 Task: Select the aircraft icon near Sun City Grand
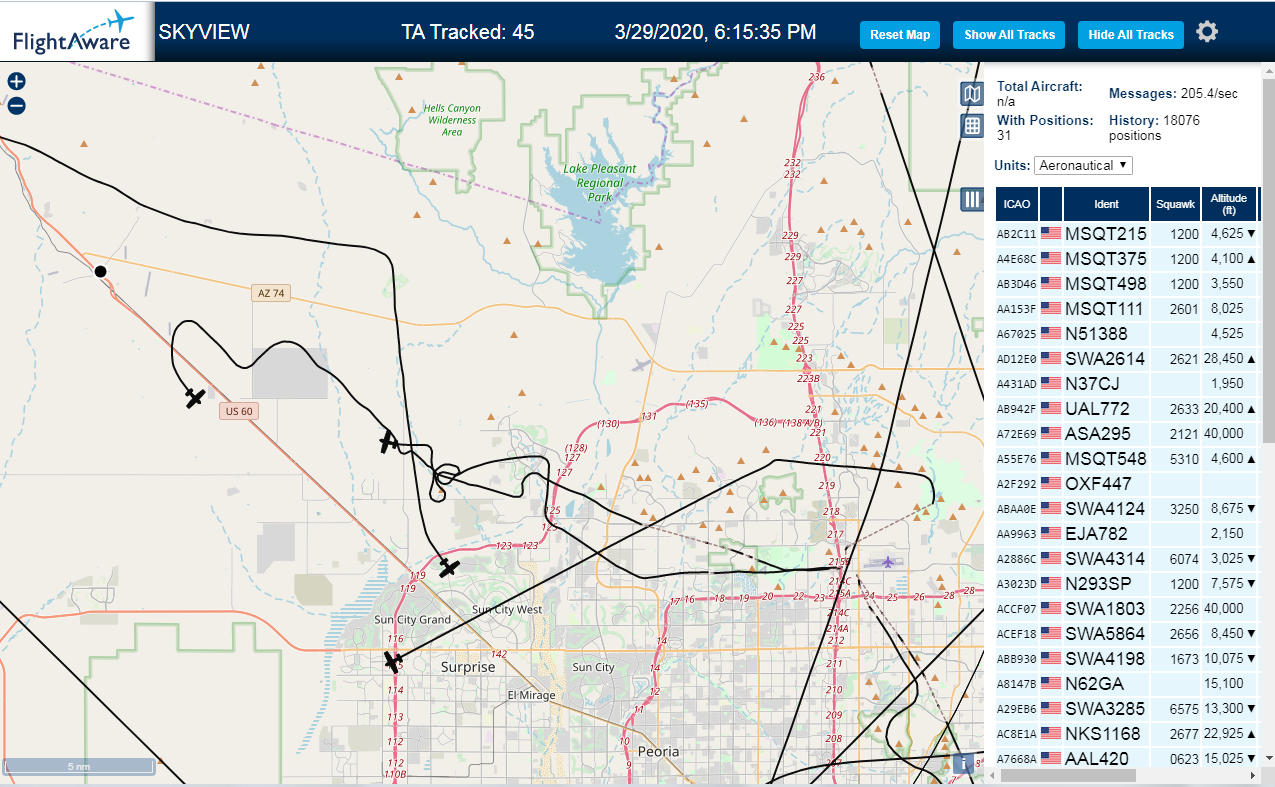449,567
